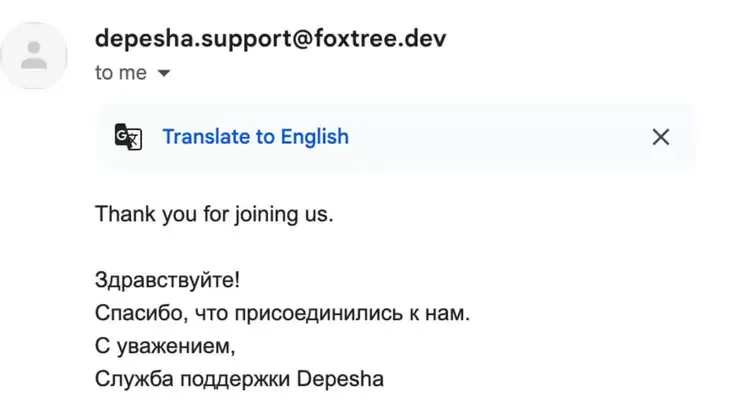Image resolution: width=732 pixels, height=414 pixels.
Task: Click the "С уважением," closing line
Action: (x=165, y=346)
